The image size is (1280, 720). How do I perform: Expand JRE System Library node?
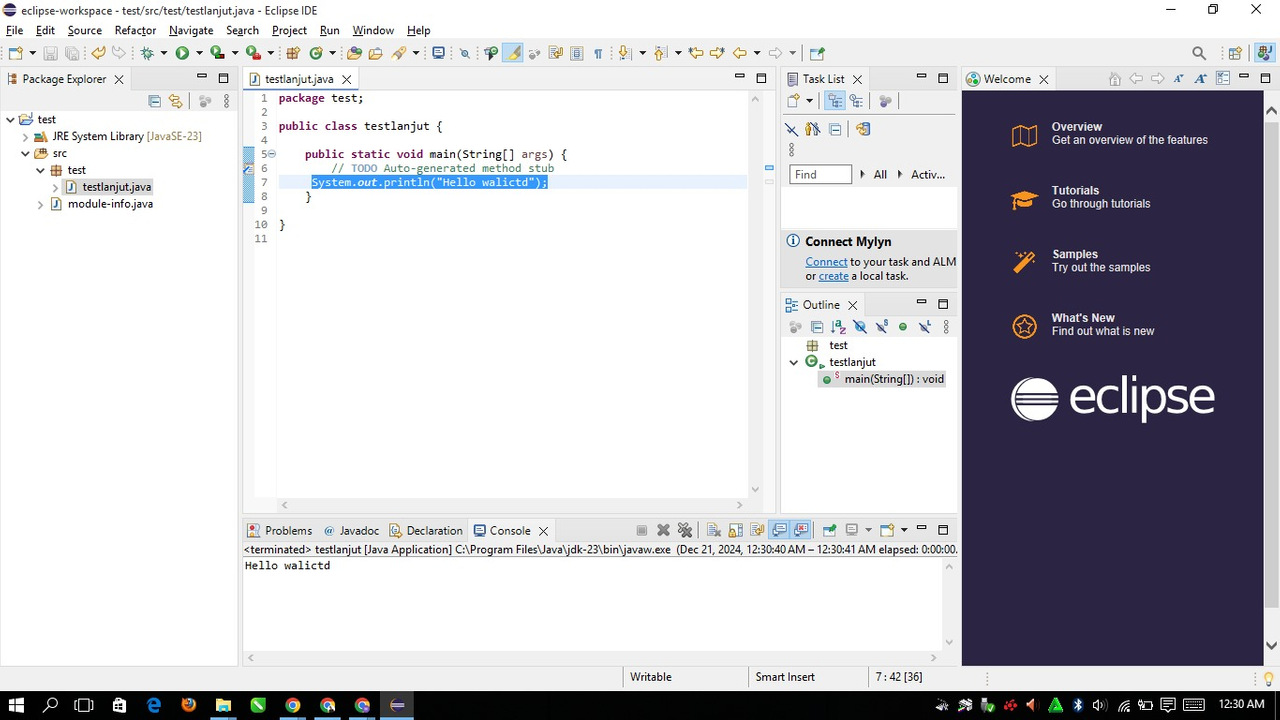25,136
